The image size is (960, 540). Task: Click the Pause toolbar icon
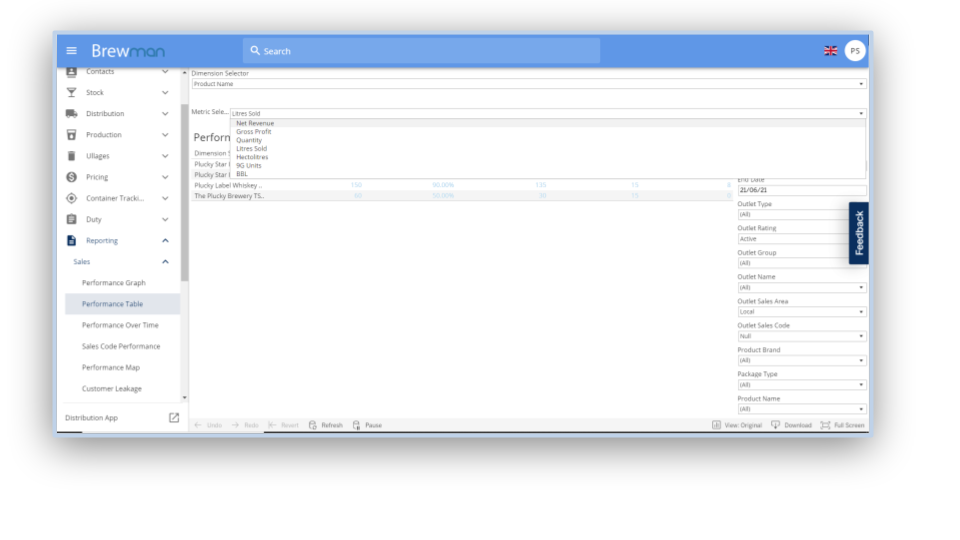(x=356, y=425)
